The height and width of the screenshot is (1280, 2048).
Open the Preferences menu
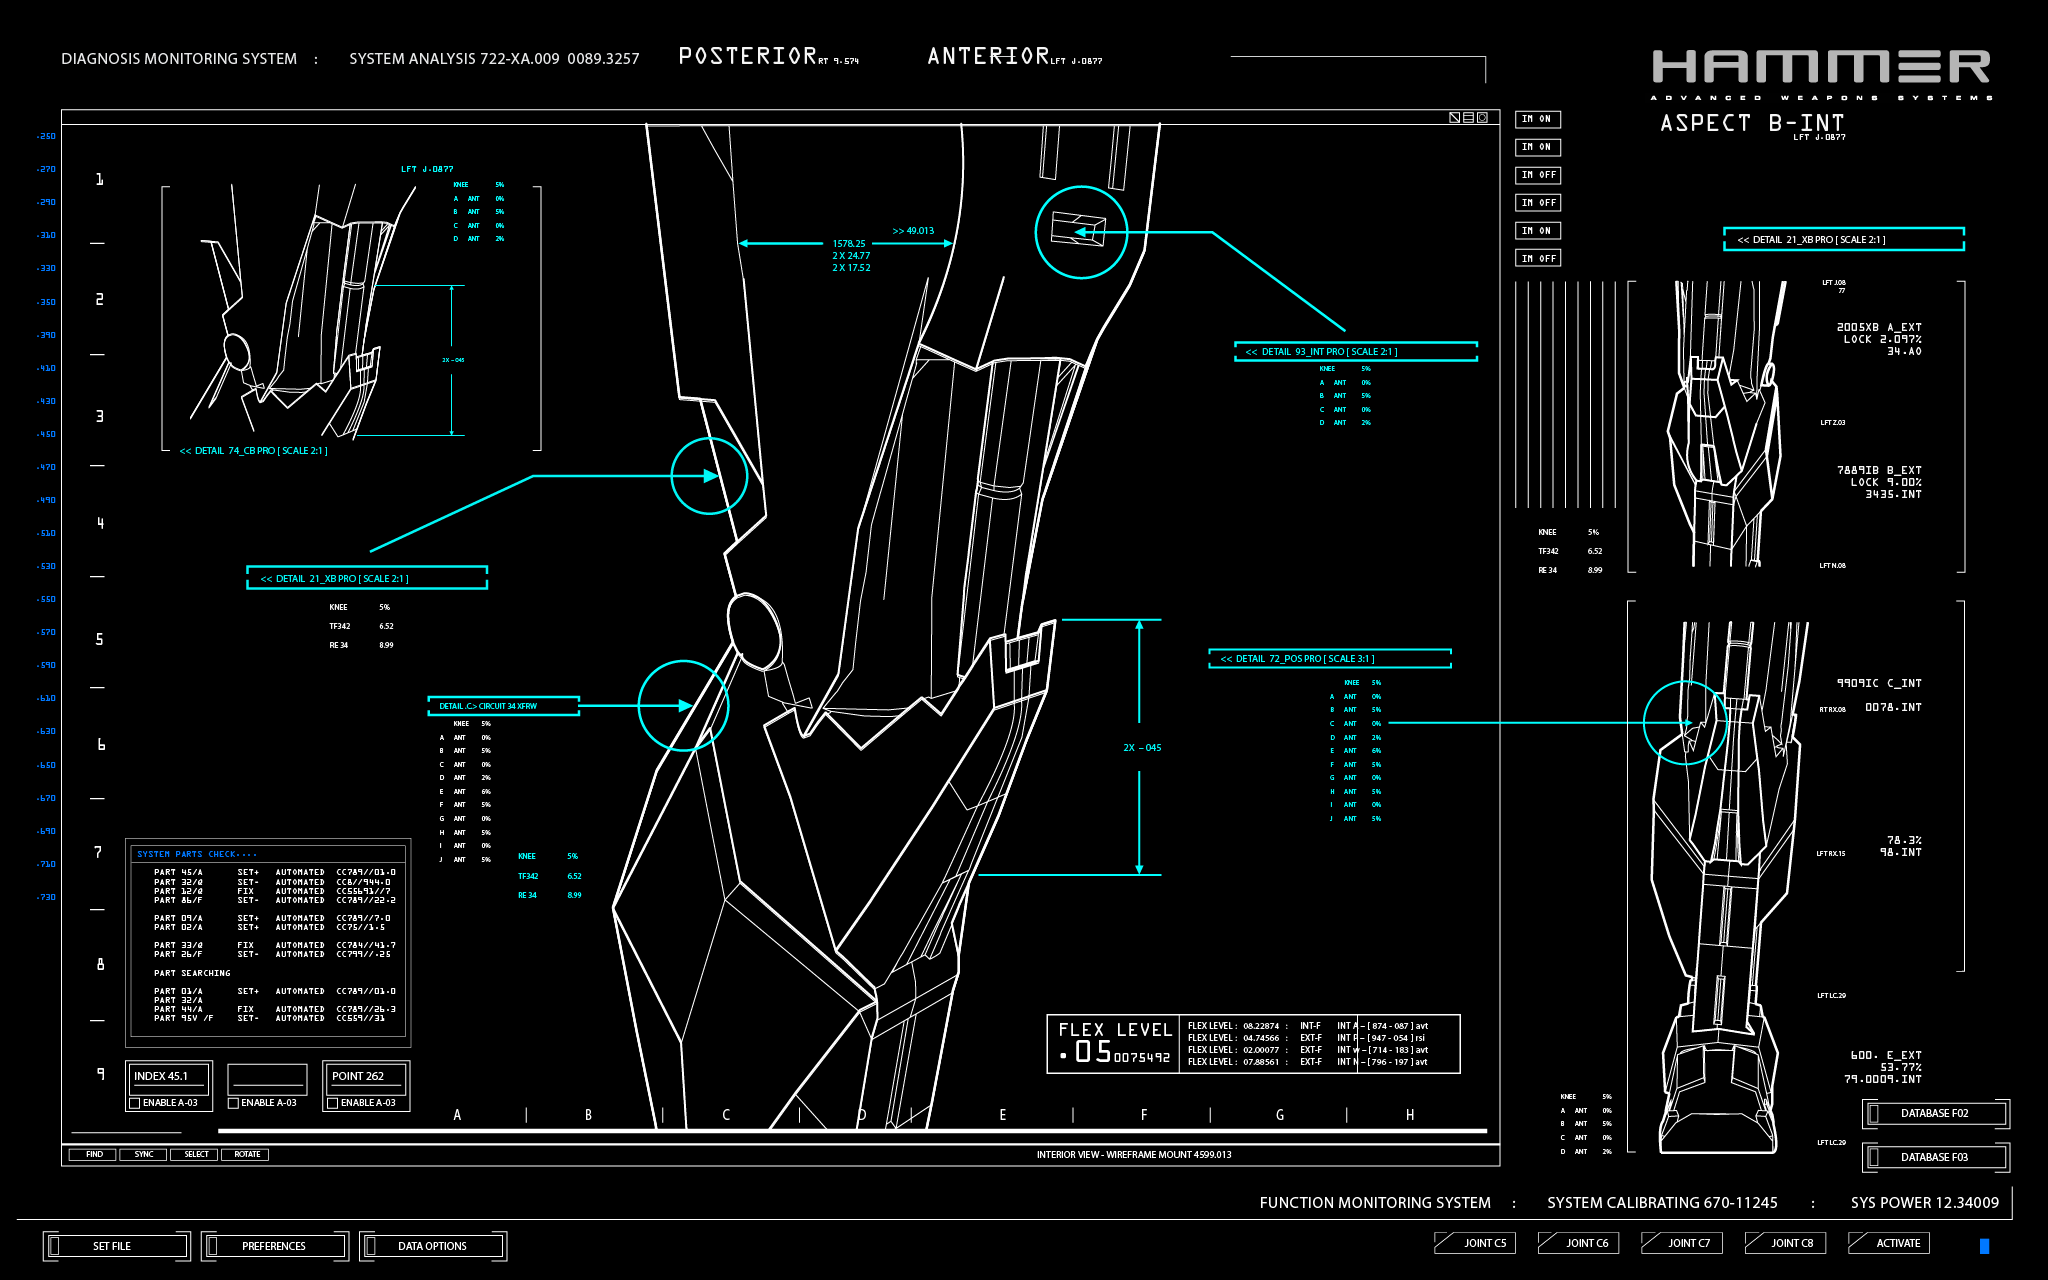click(x=274, y=1246)
